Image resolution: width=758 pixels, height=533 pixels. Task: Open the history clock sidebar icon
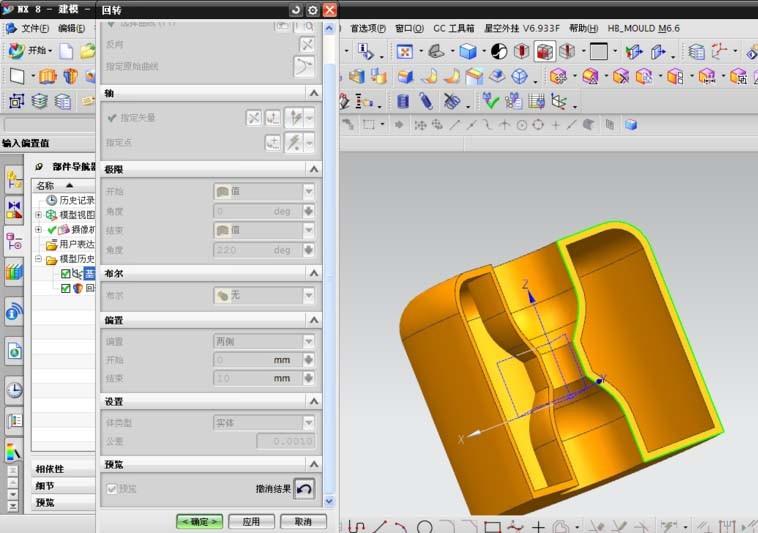point(14,390)
